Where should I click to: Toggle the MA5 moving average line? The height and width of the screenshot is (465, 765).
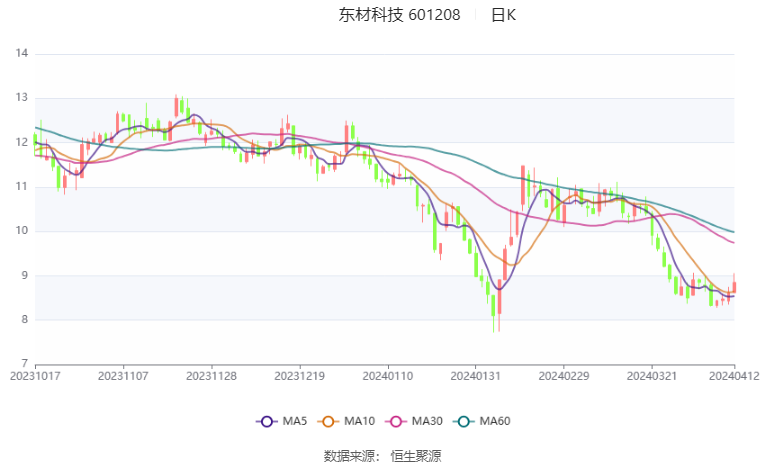click(x=282, y=421)
